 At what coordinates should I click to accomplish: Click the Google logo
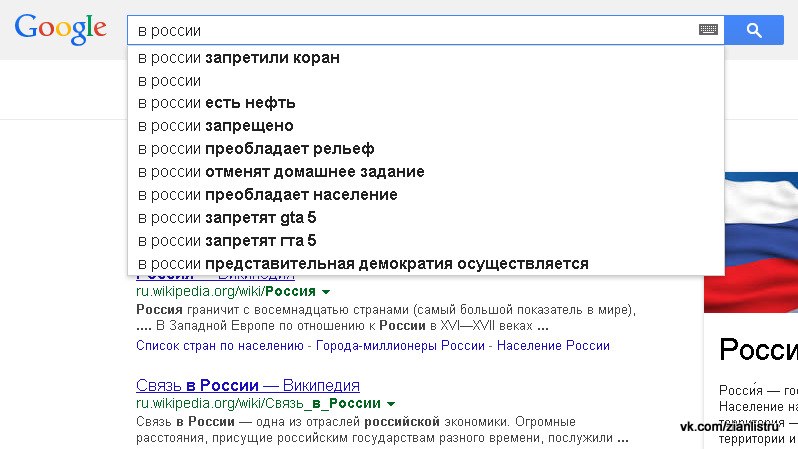[61, 29]
